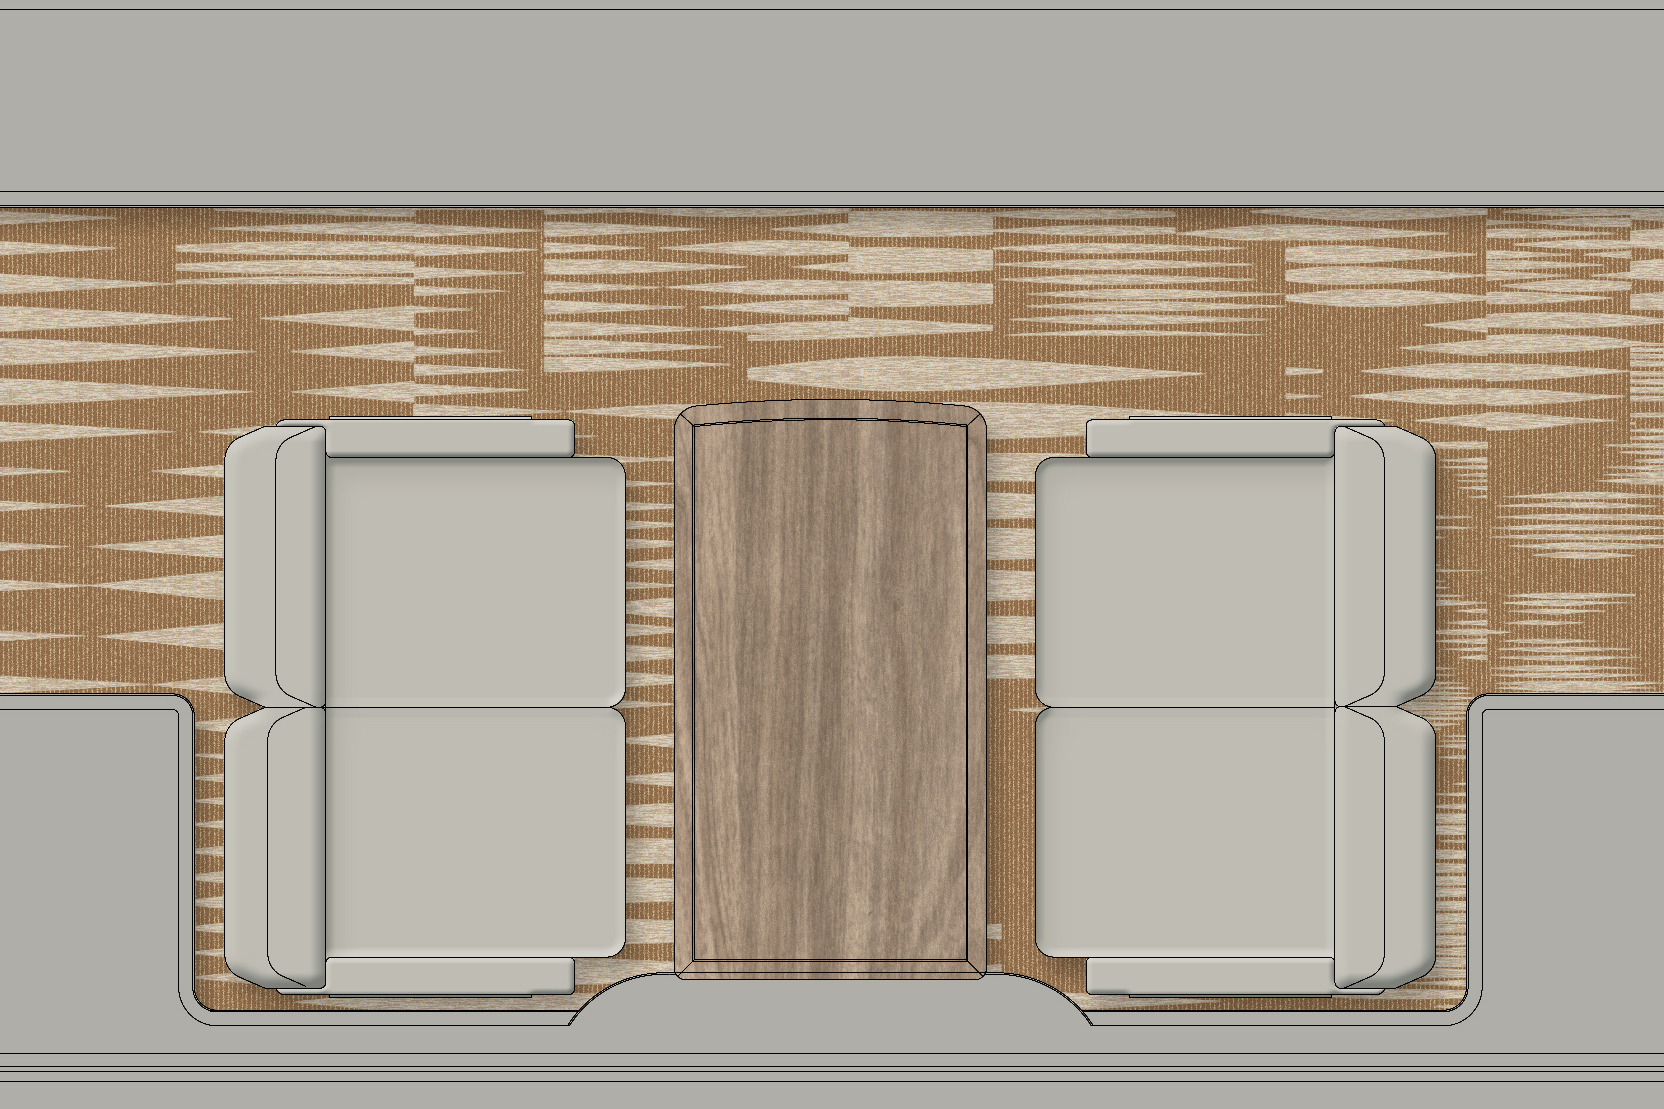Select the large gray panel above the carpet
This screenshot has height=1109, width=1664.
click(x=832, y=100)
